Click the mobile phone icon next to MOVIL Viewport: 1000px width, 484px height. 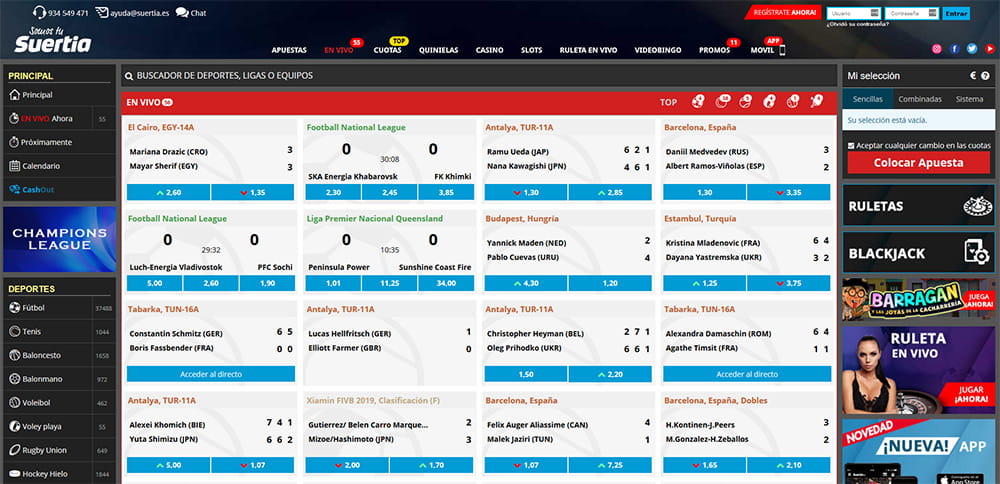(x=783, y=50)
